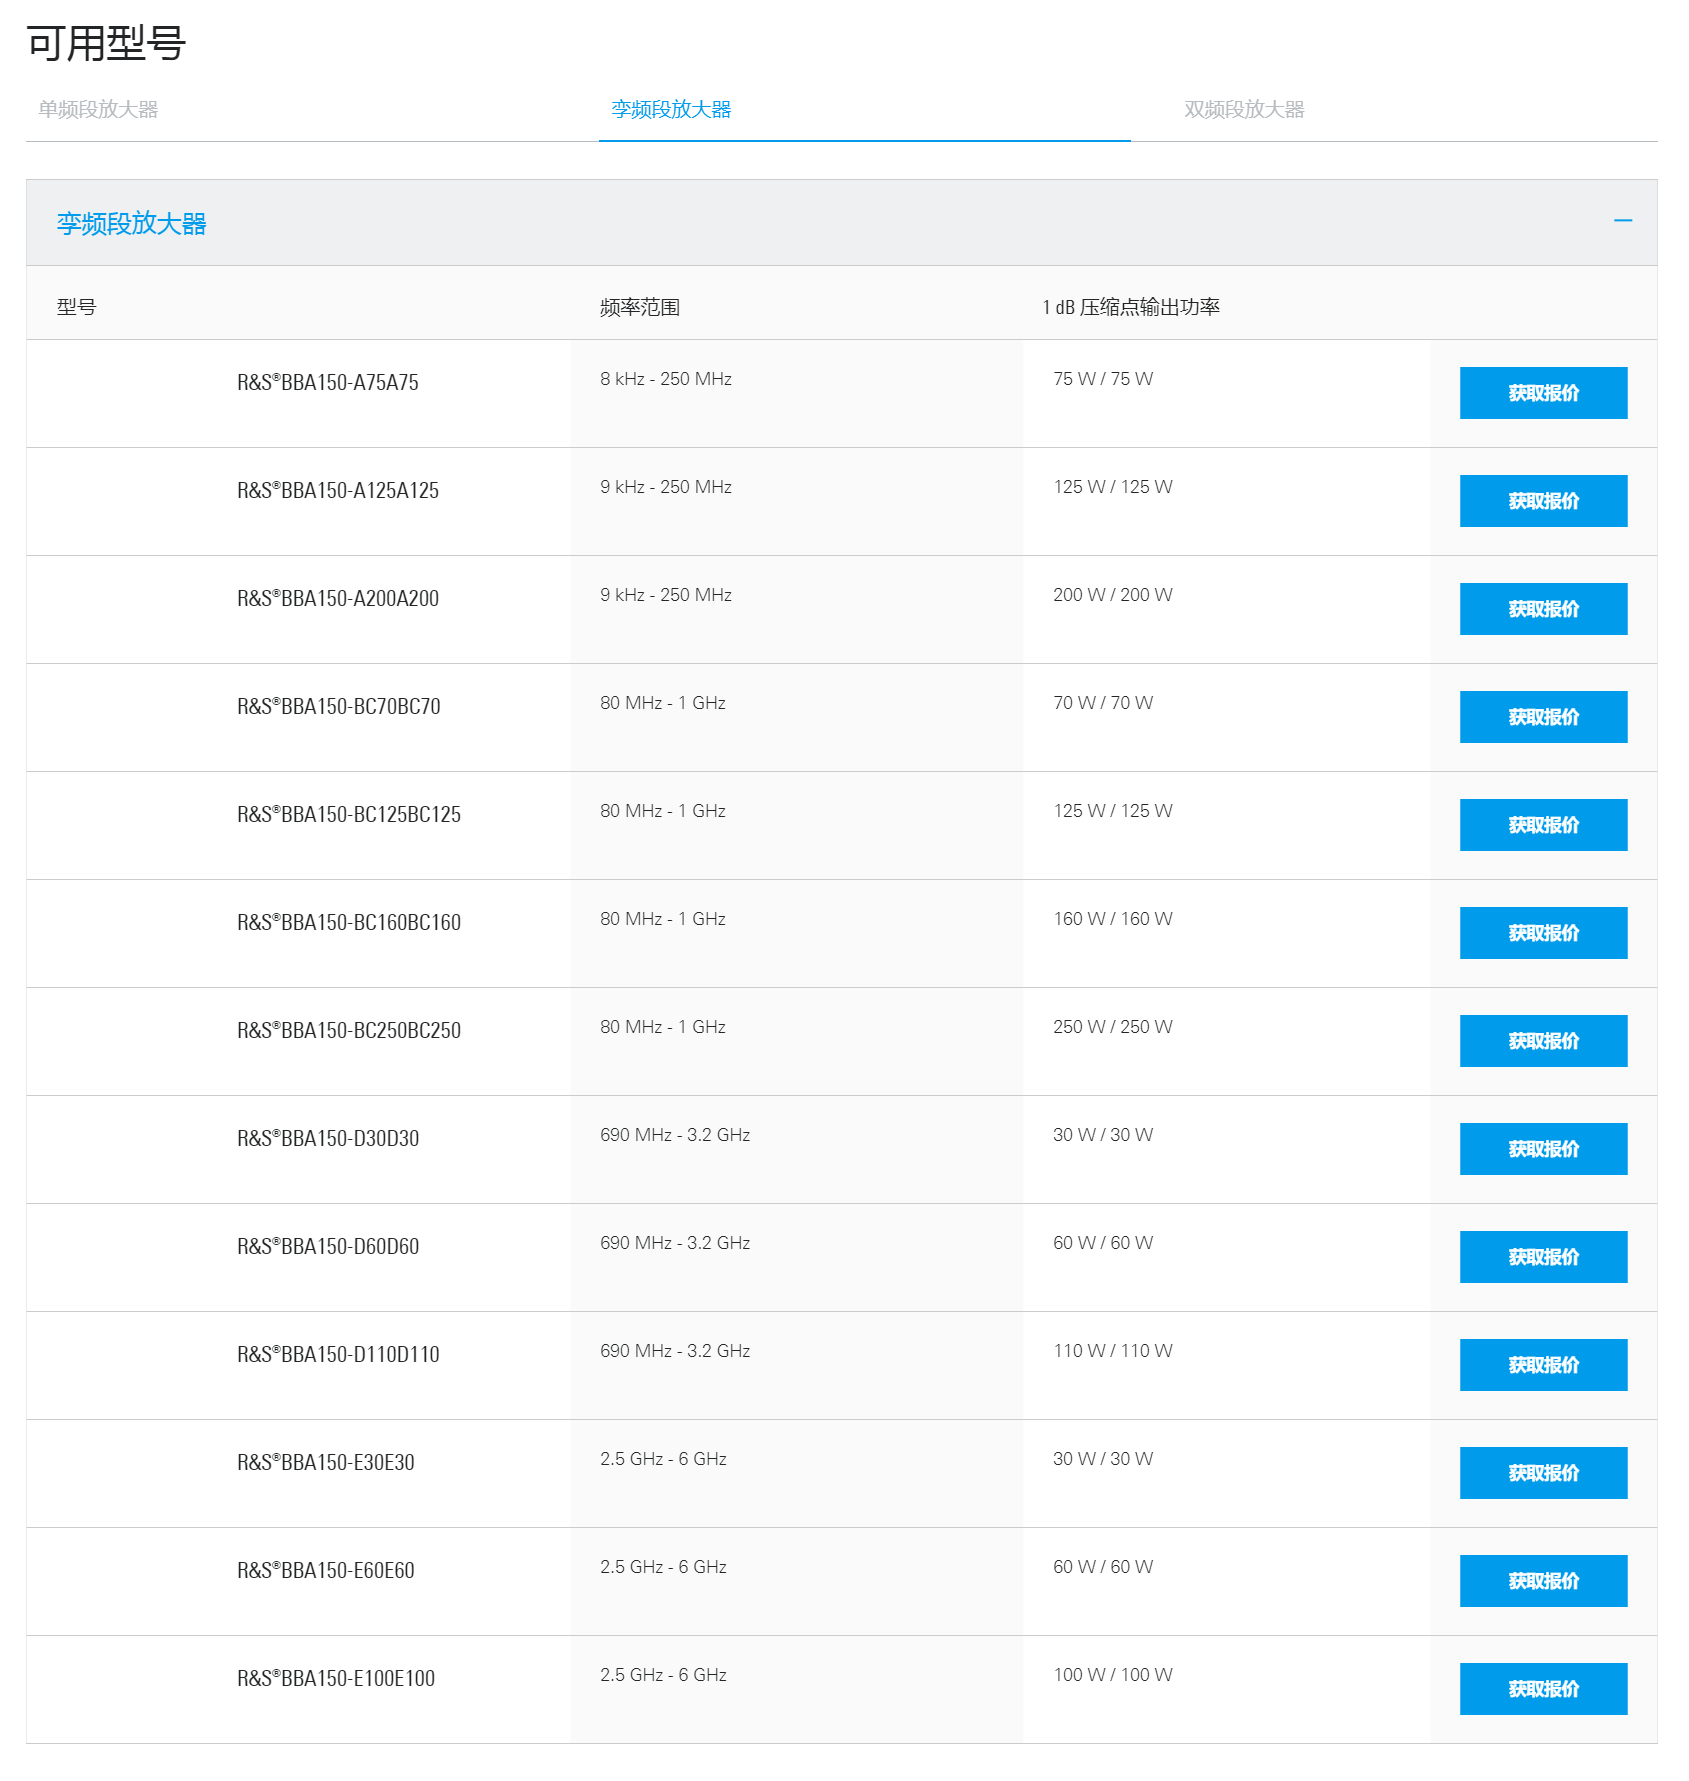Select model name R&S BBA150-E100E100
Image resolution: width=1689 pixels, height=1781 pixels.
click(336, 1678)
